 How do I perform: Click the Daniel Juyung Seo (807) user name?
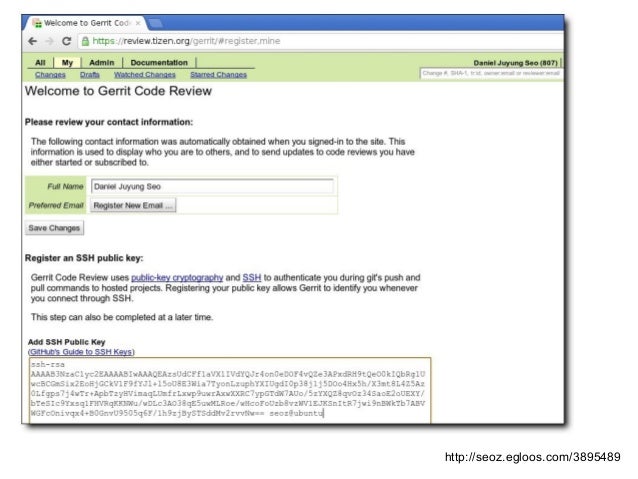point(516,63)
